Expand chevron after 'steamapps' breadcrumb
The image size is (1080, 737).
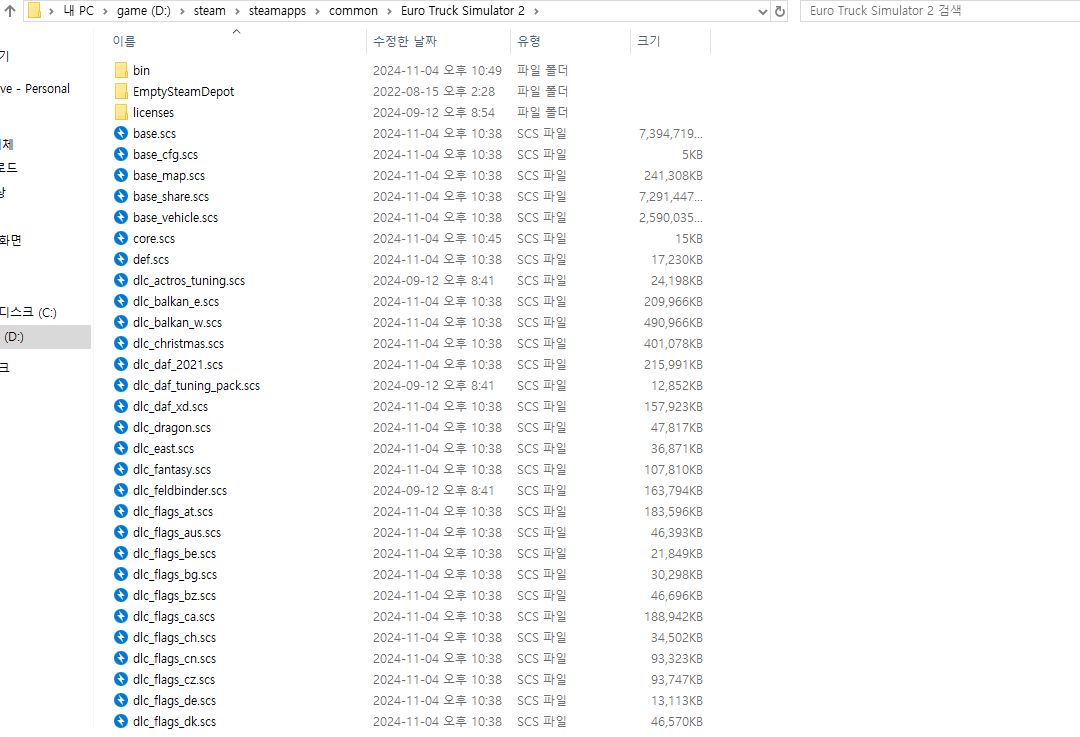[318, 11]
